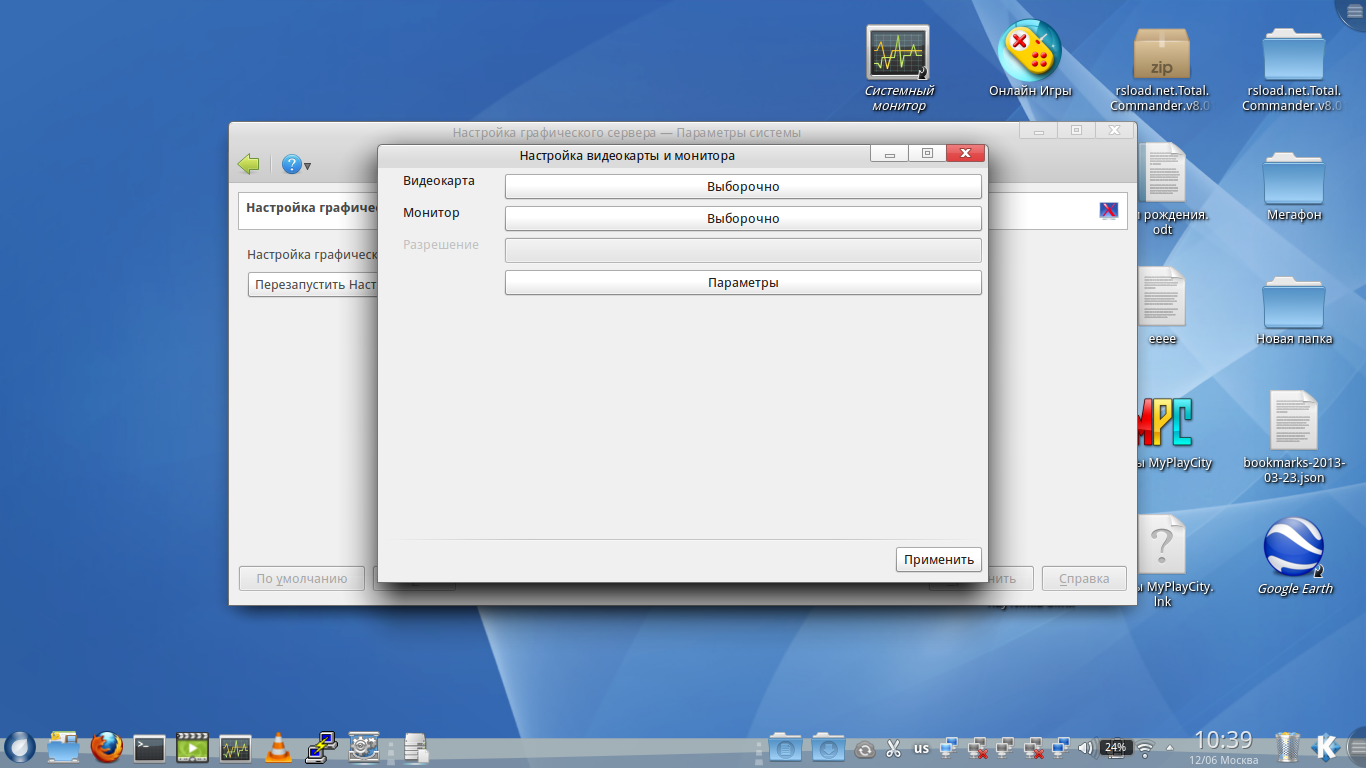Image resolution: width=1366 pixels, height=768 pixels.
Task: Click Справка in the System Settings window
Action: 1084,578
